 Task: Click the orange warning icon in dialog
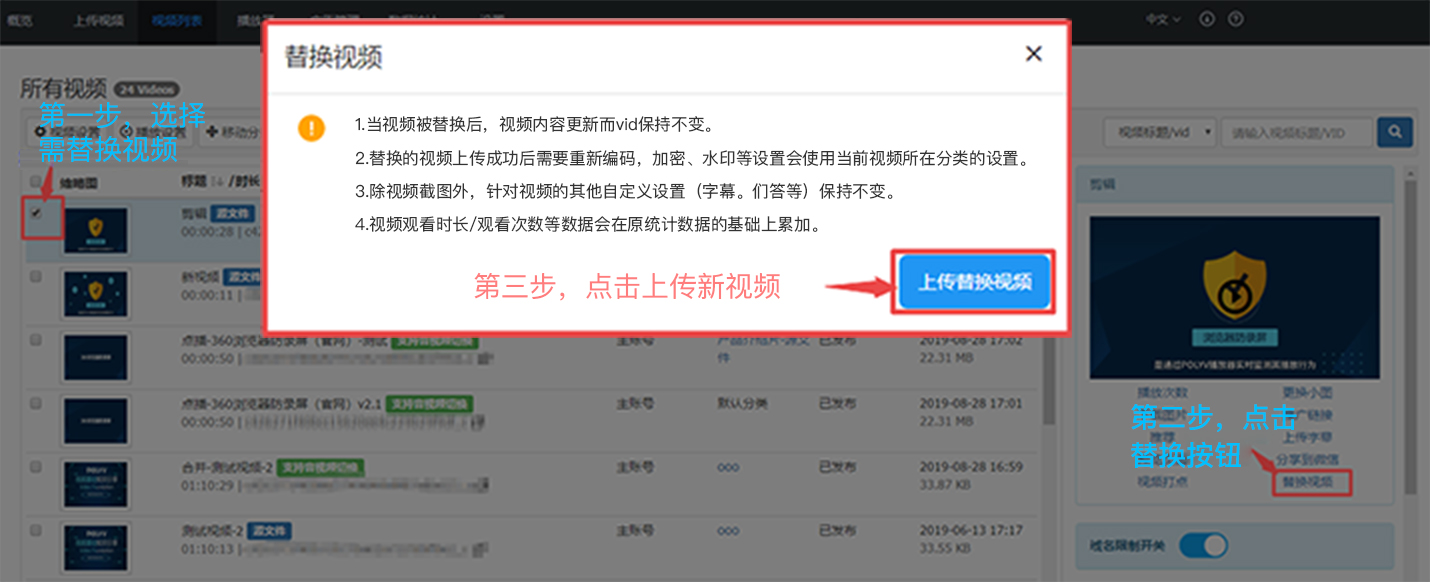[312, 128]
